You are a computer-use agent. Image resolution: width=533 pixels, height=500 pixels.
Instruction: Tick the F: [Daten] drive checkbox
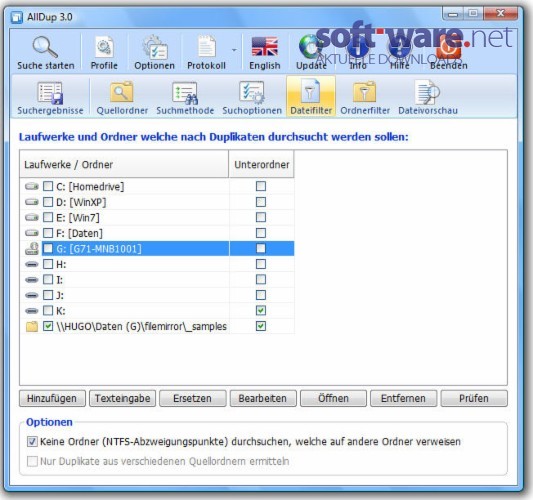coord(48,233)
